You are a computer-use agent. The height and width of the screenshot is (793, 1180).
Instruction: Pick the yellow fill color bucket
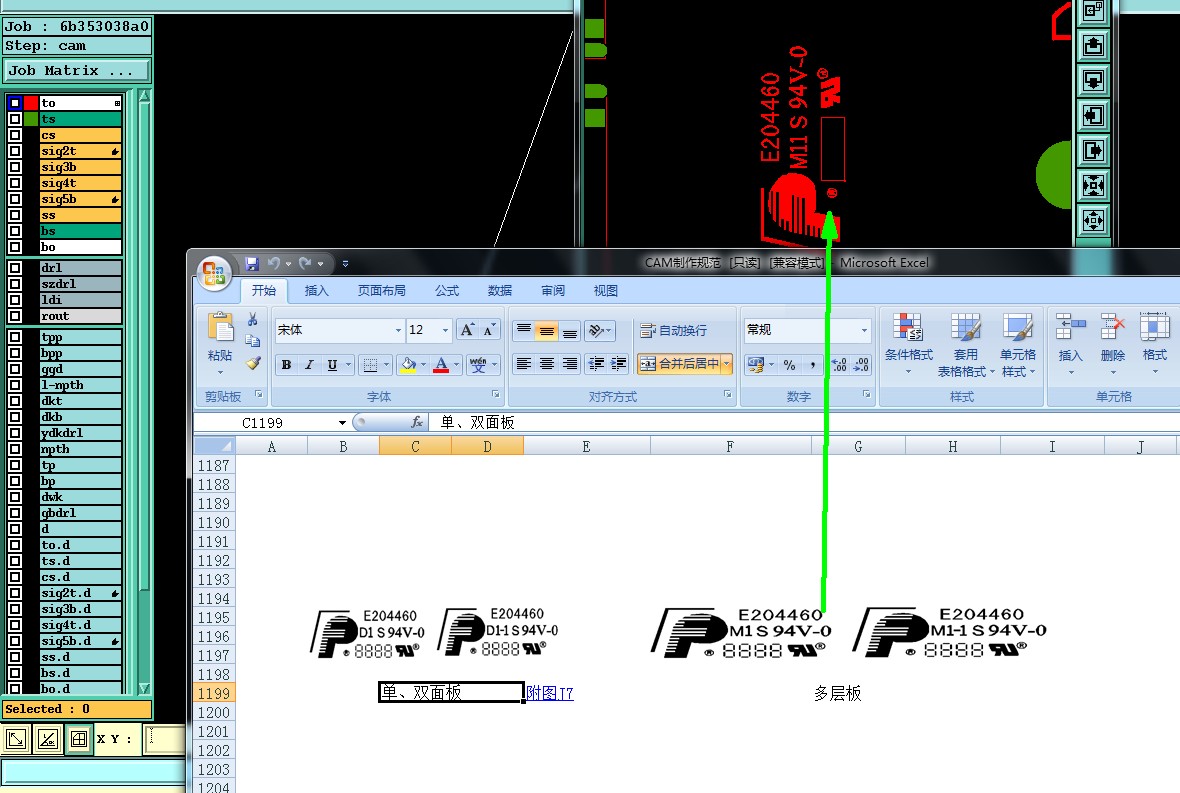[409, 365]
